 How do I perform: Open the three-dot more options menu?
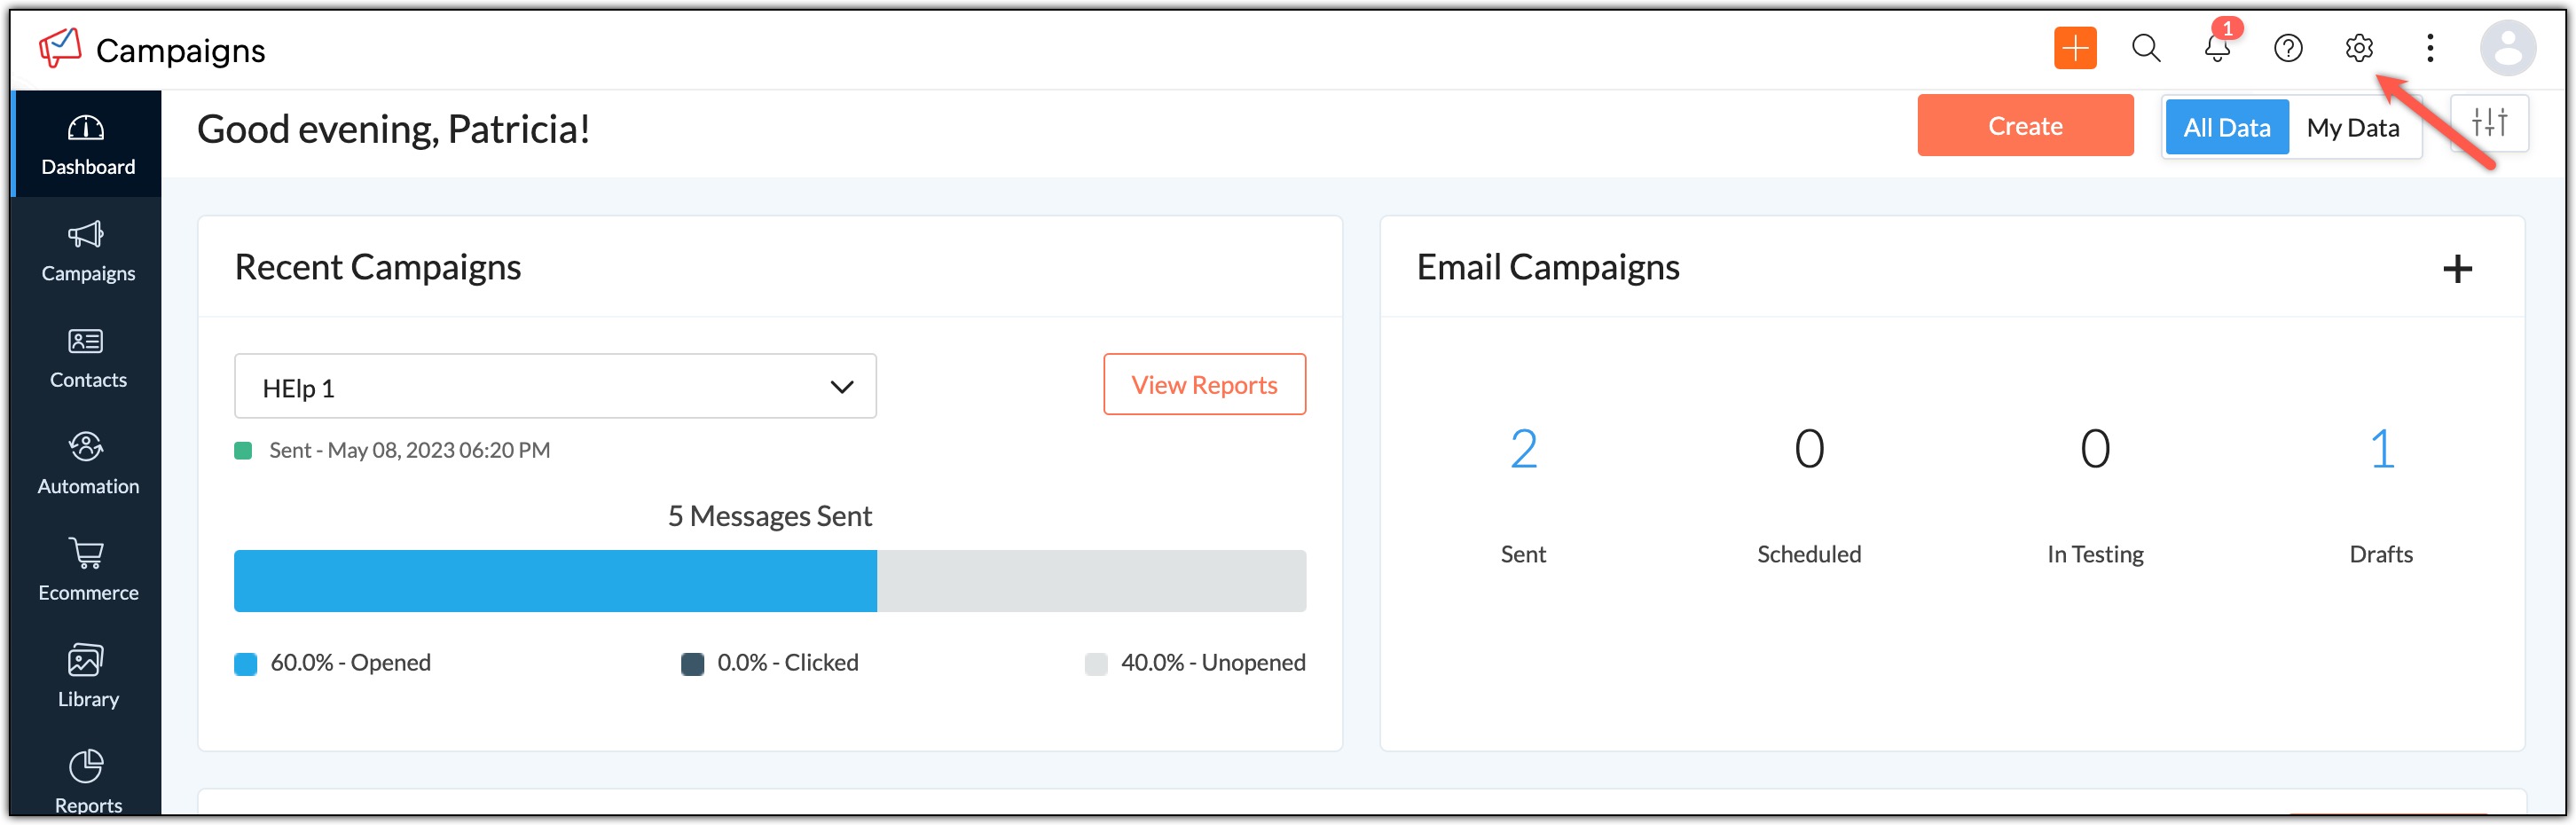point(2429,48)
